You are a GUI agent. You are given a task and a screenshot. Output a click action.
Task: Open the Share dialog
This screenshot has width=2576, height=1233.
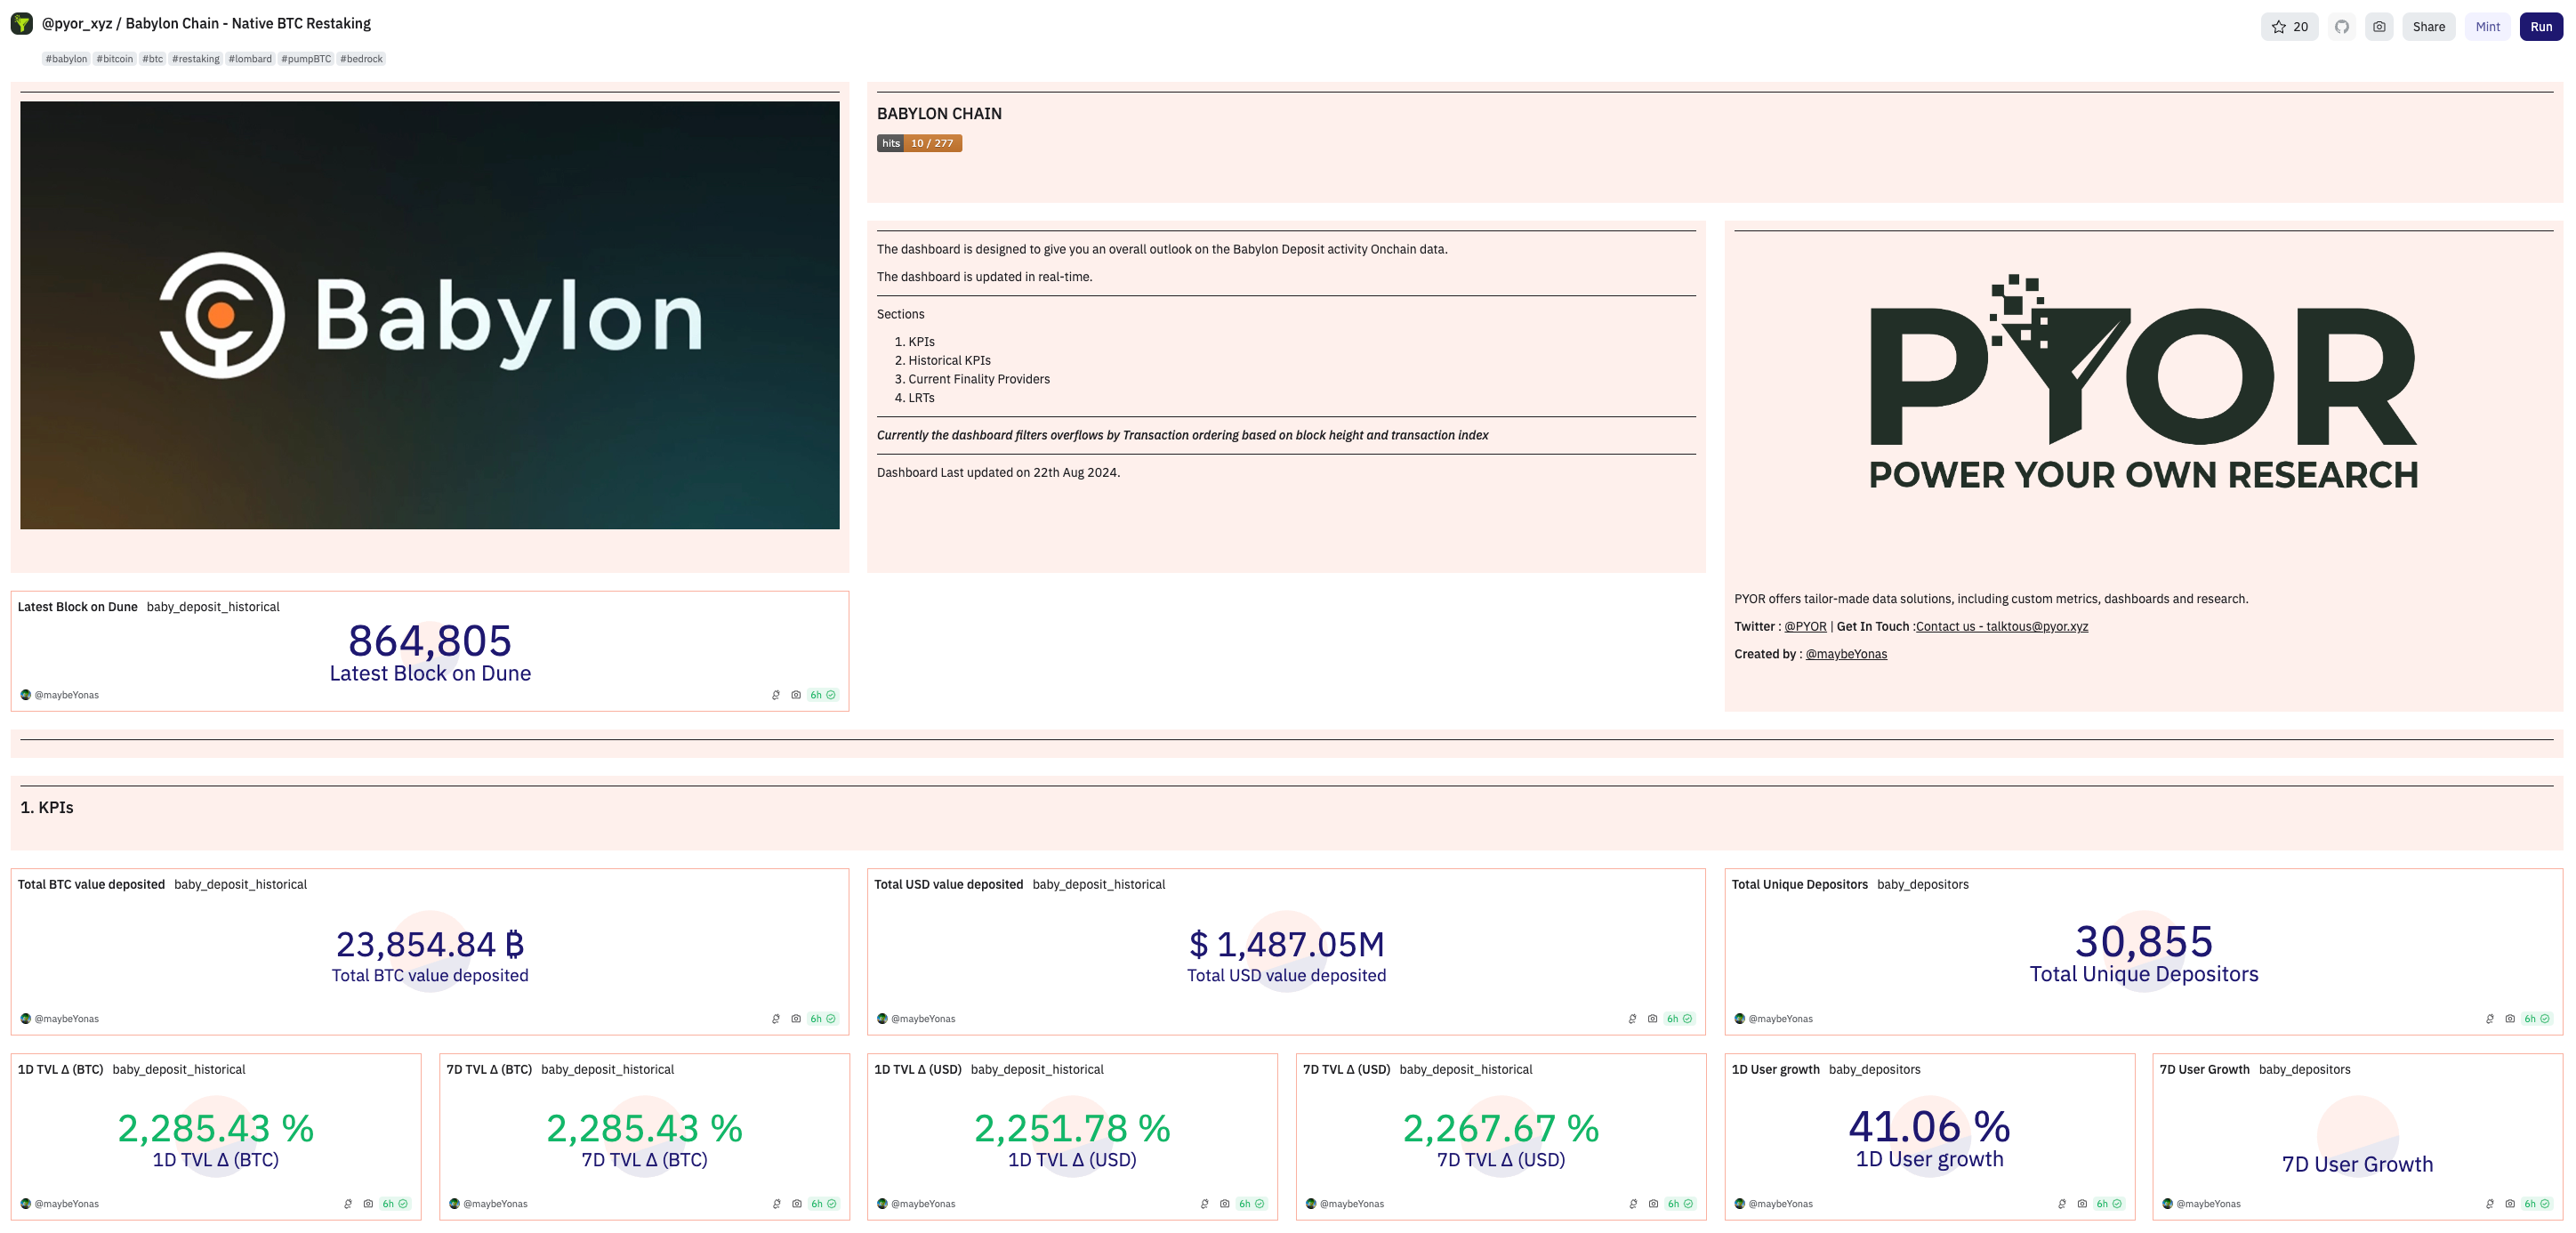2428,27
